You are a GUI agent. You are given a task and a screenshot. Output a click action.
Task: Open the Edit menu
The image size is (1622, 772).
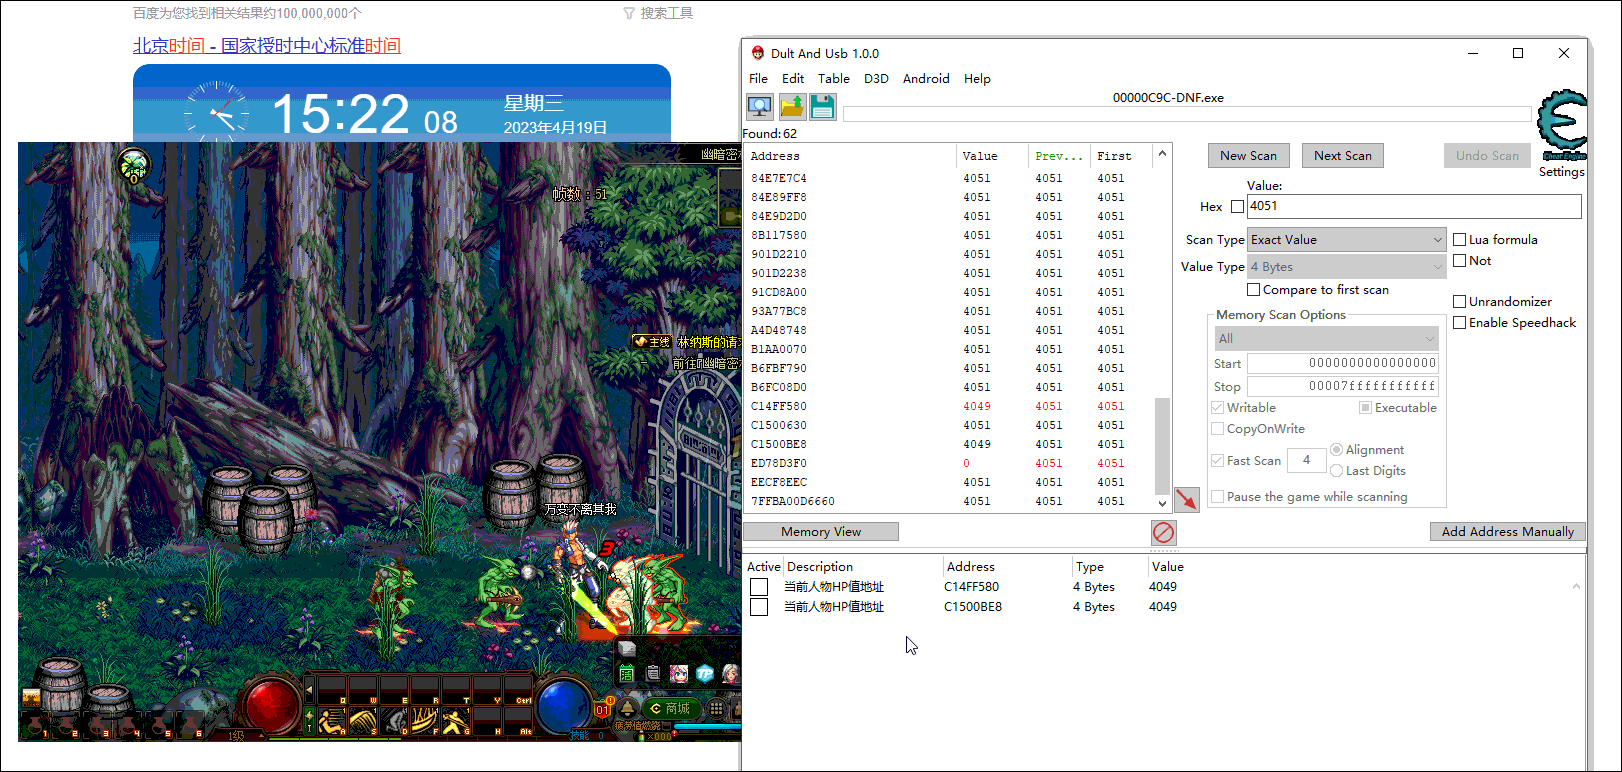click(x=793, y=79)
